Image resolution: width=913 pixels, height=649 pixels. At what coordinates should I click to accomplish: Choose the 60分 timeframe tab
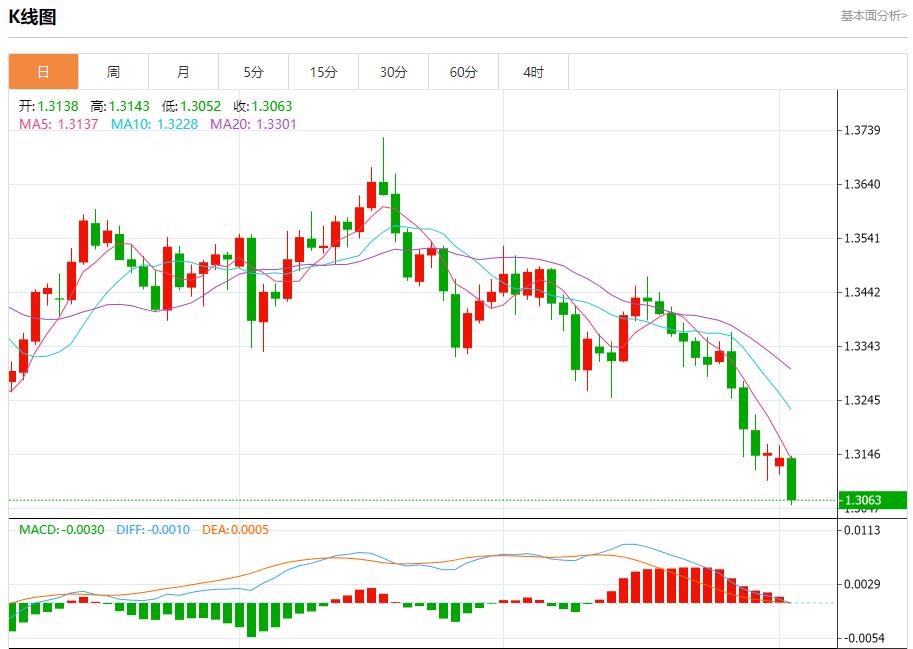pyautogui.click(x=463, y=72)
